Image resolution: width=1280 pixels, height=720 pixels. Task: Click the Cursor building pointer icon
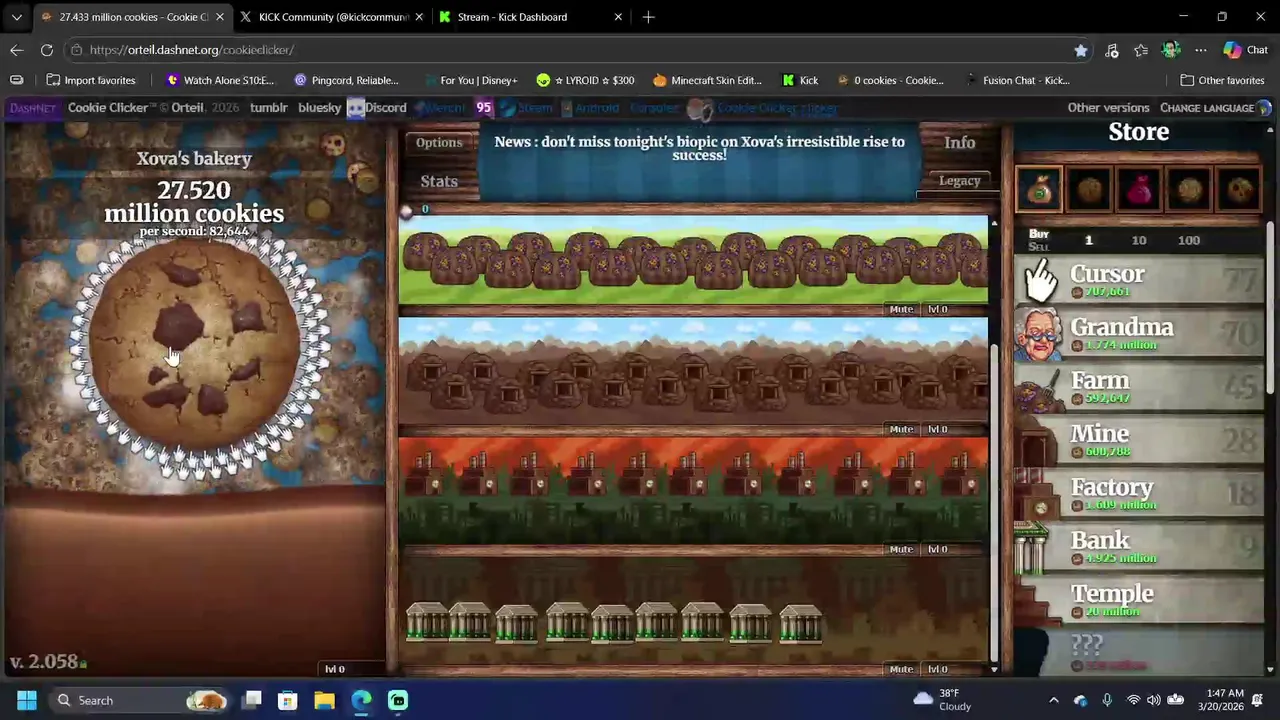point(1040,281)
